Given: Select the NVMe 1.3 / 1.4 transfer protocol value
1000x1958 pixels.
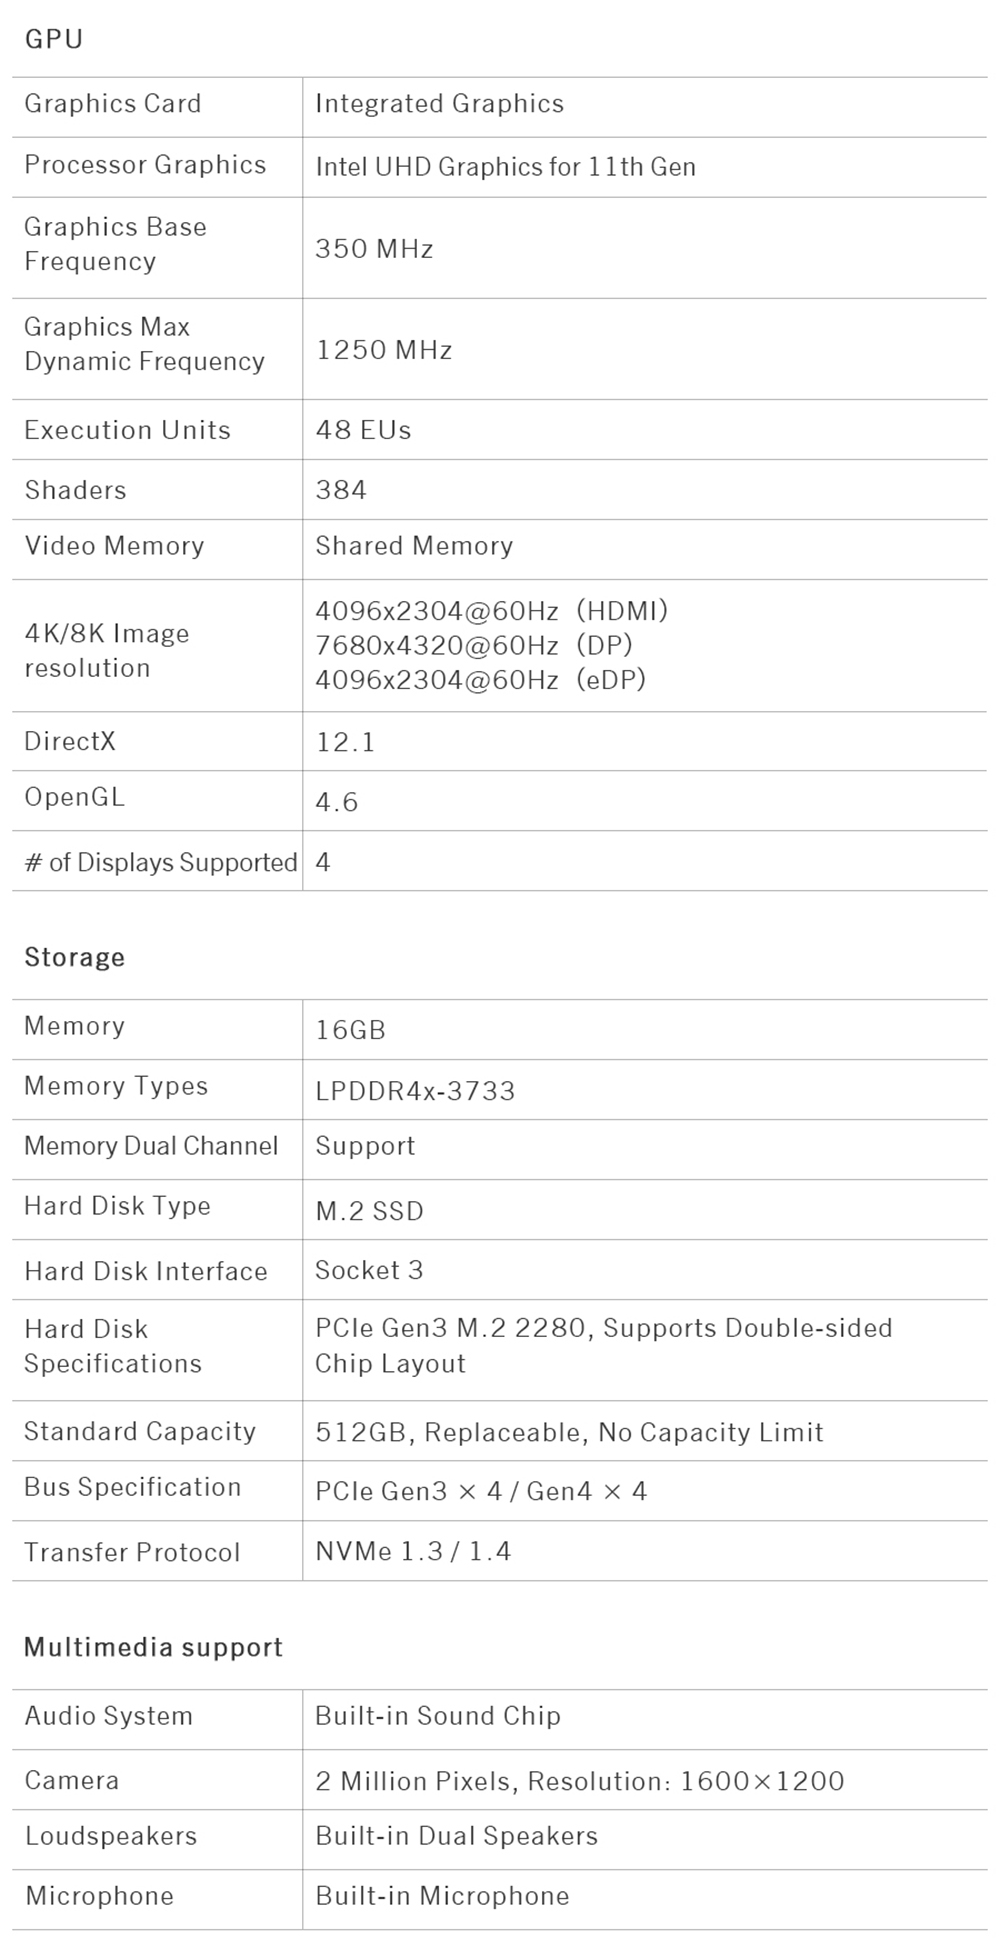Looking at the screenshot, I should click(x=413, y=1551).
